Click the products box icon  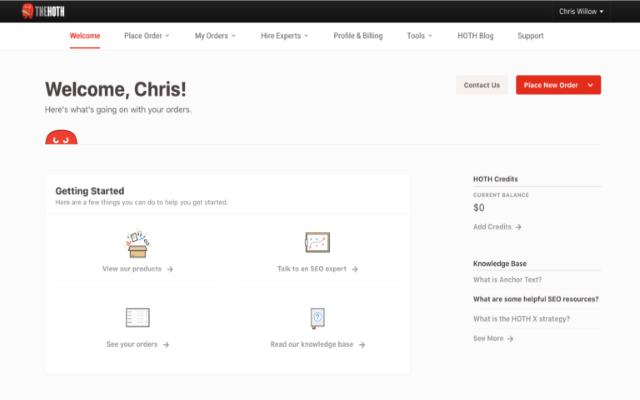coord(137,243)
